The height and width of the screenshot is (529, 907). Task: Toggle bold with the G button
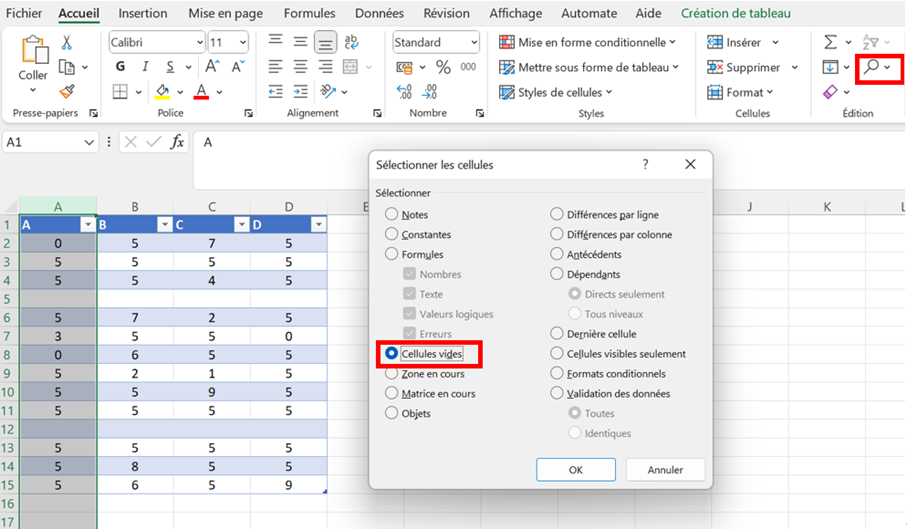click(120, 66)
